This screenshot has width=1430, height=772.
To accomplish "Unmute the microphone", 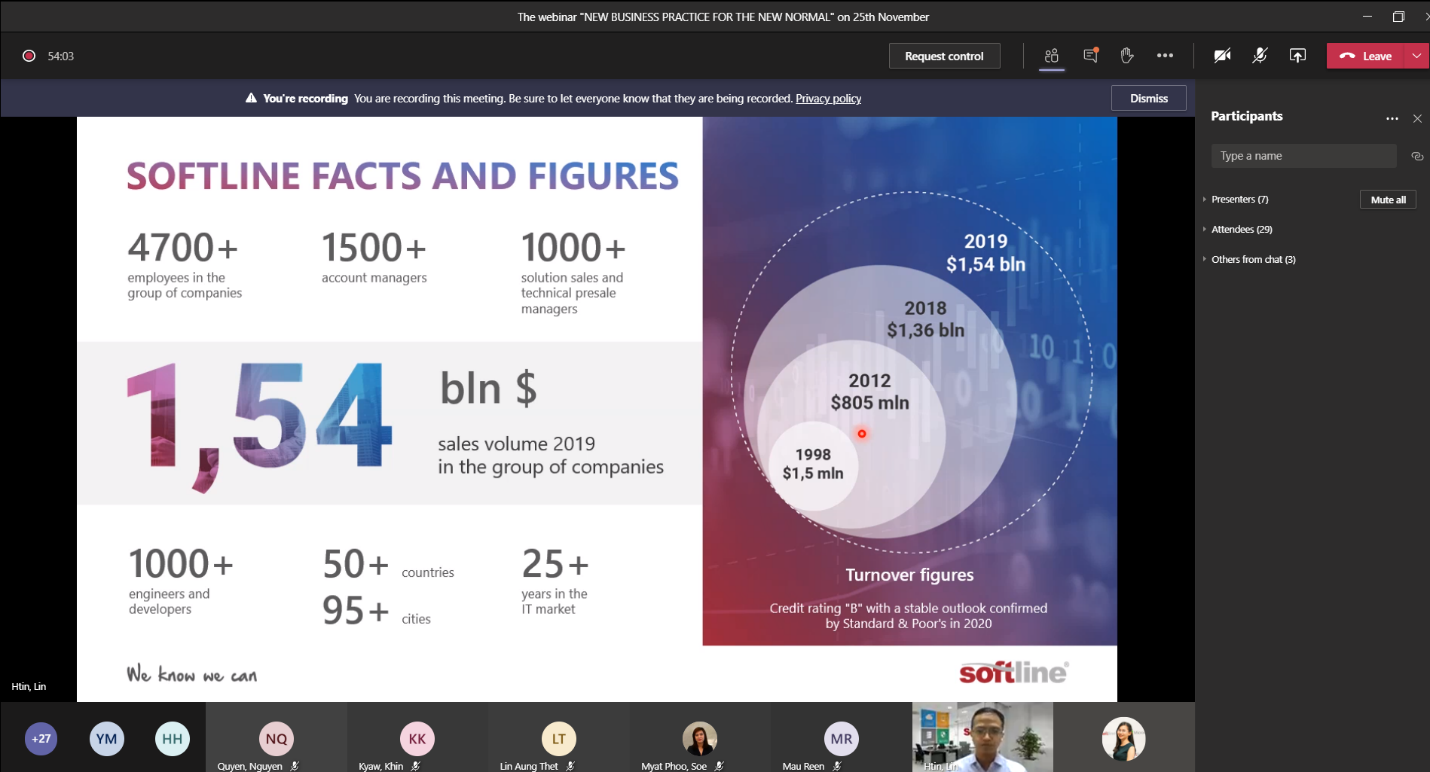I will 1260,56.
